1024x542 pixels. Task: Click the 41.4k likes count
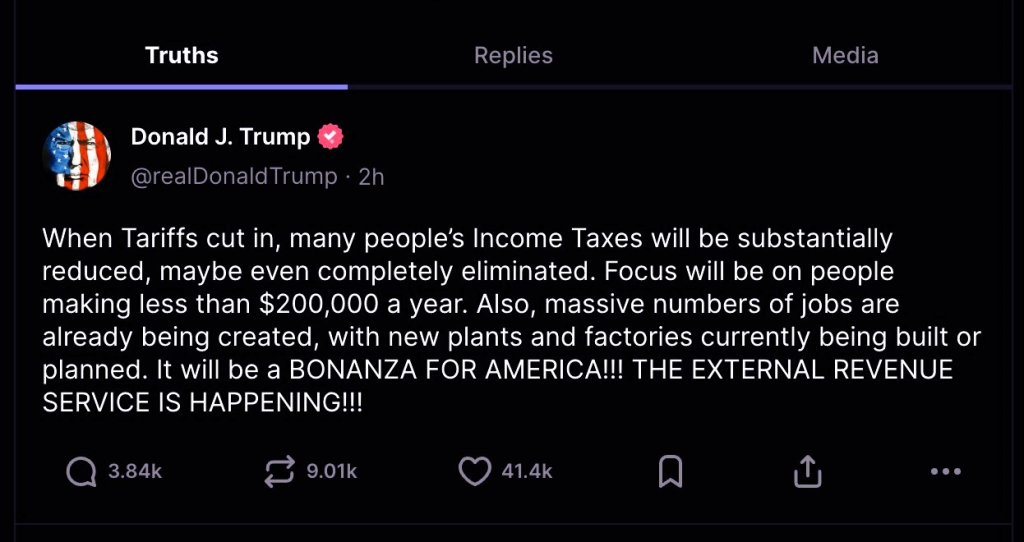pos(527,472)
